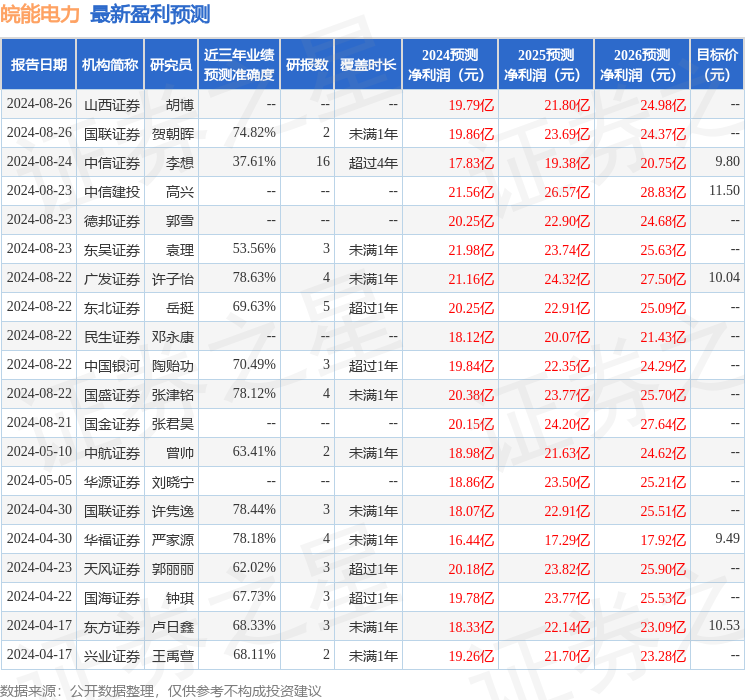Click the 德邦证券 institution cell
Image resolution: width=745 pixels, height=700 pixels.
pyautogui.click(x=112, y=221)
